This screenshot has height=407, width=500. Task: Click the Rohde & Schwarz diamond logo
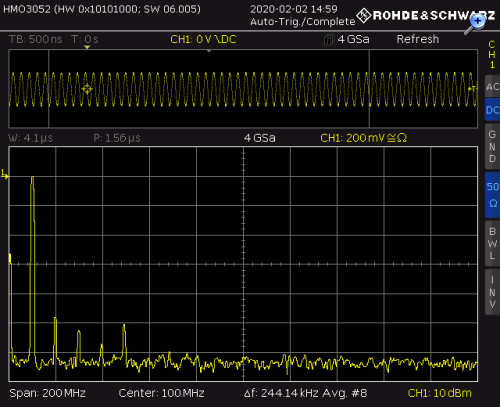(x=364, y=15)
